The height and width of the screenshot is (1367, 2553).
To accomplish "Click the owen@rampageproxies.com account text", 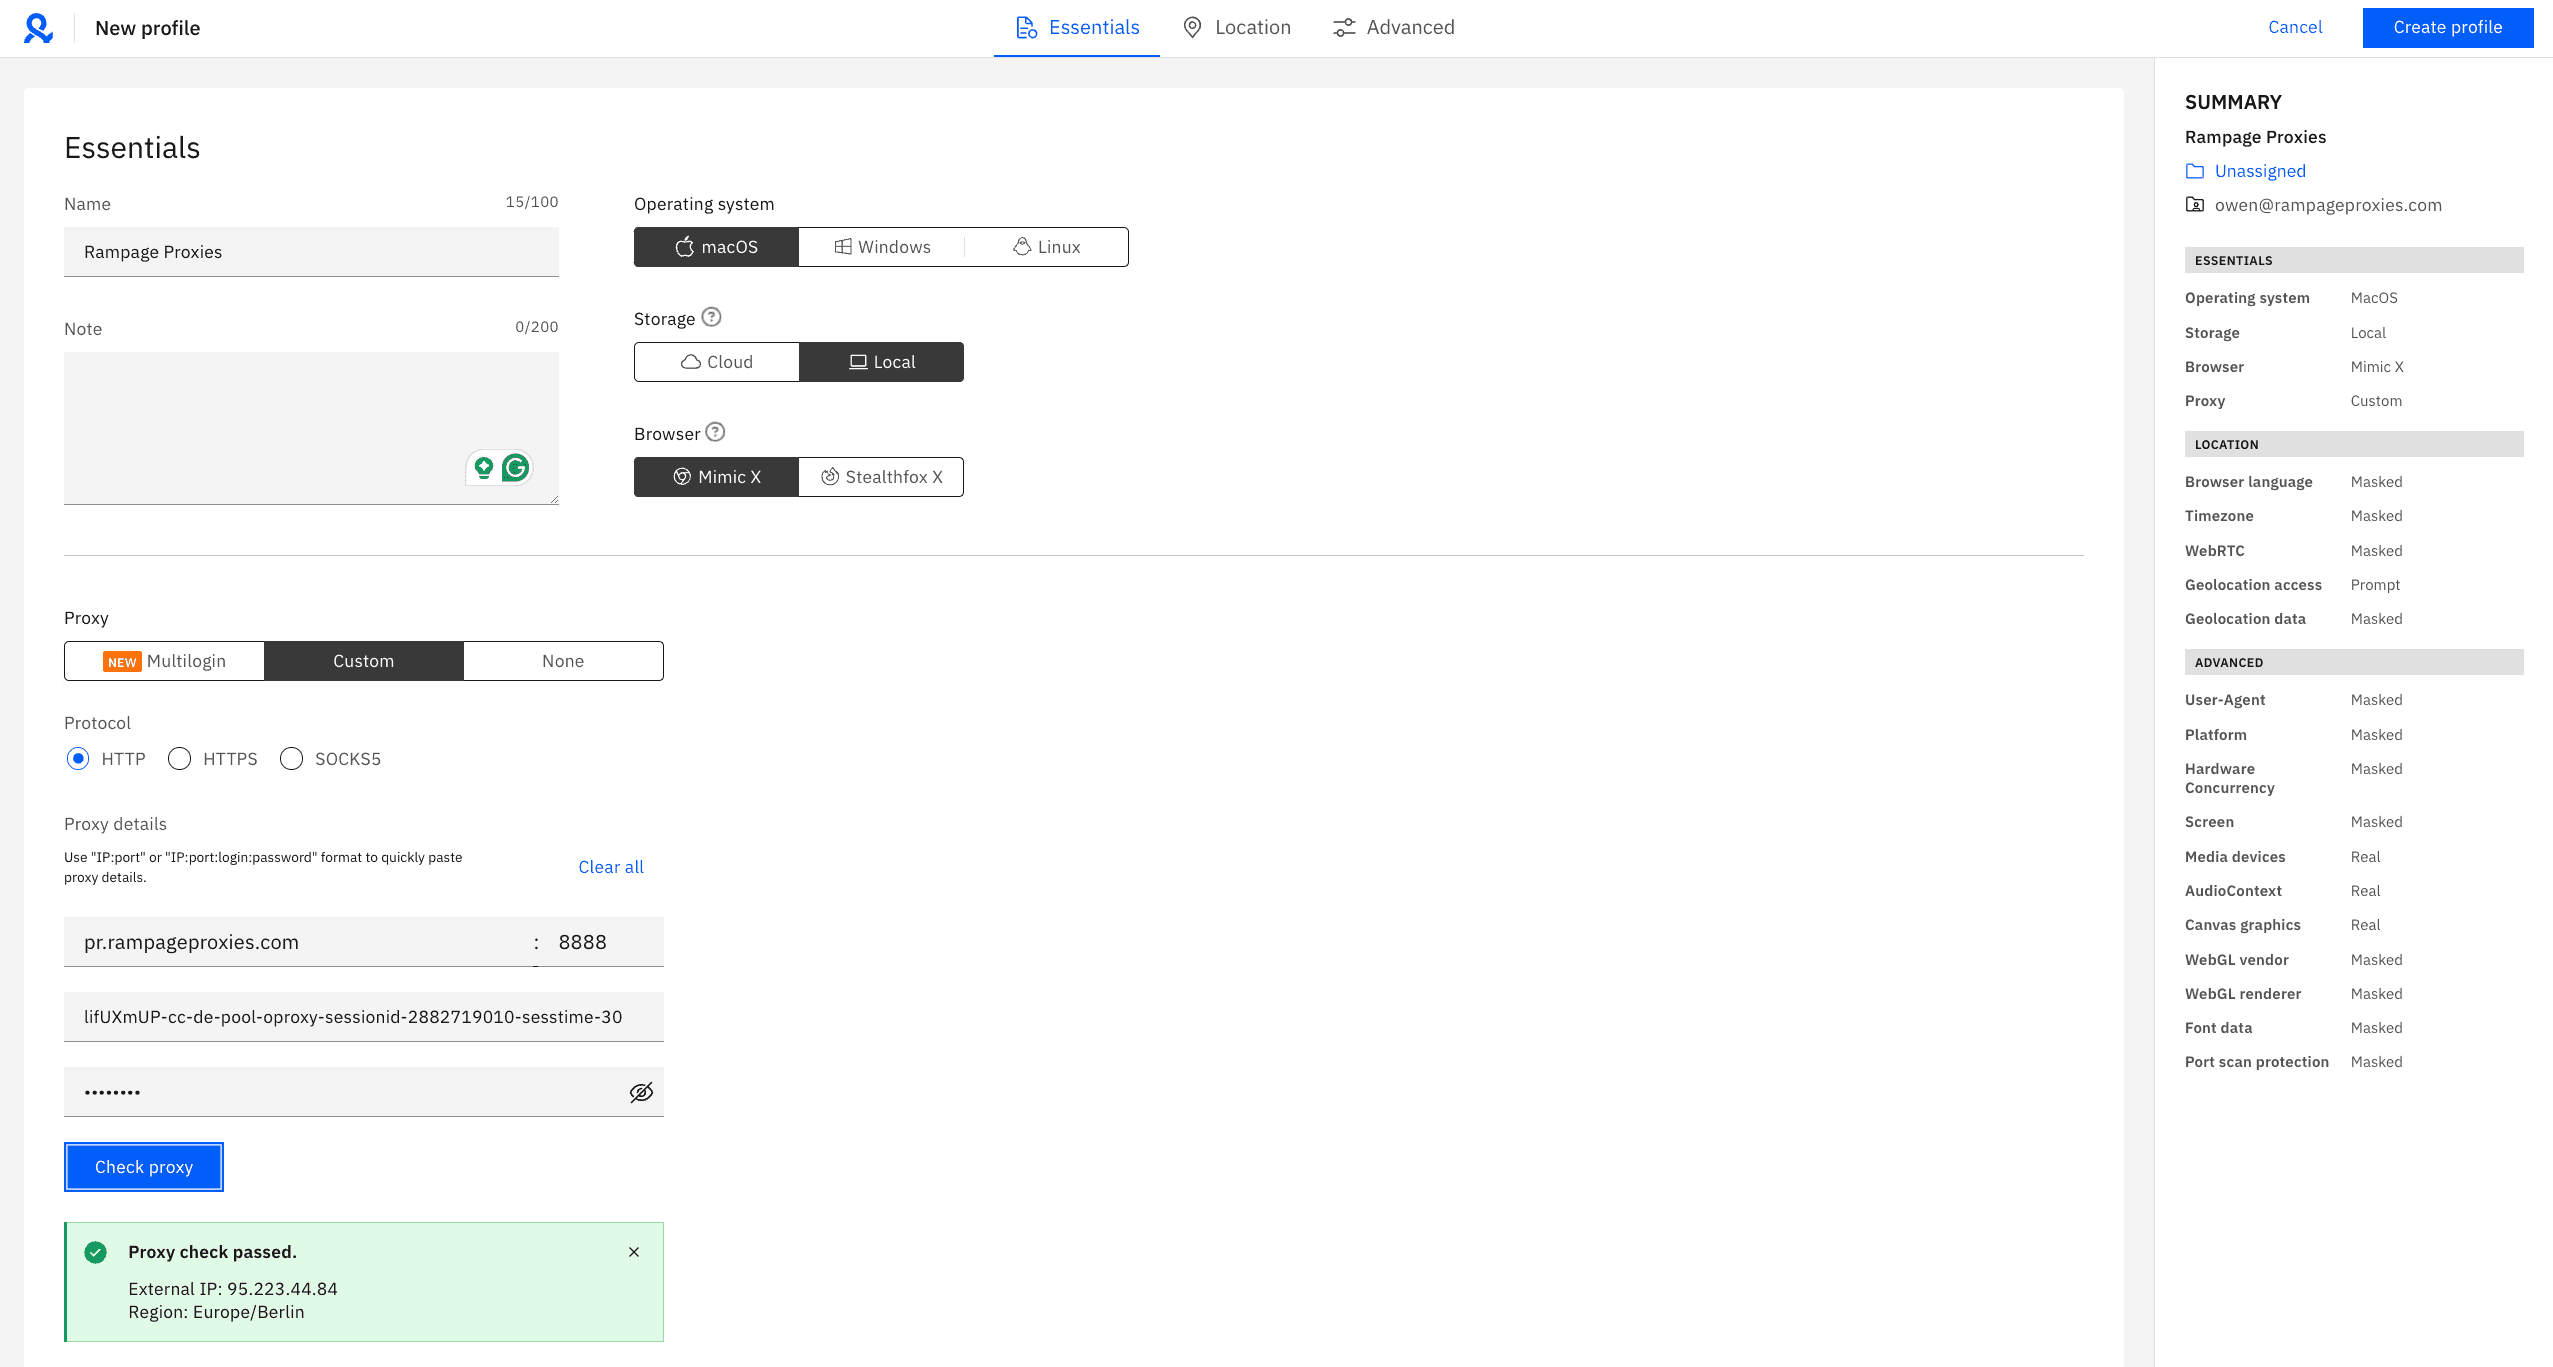I will 2328,205.
